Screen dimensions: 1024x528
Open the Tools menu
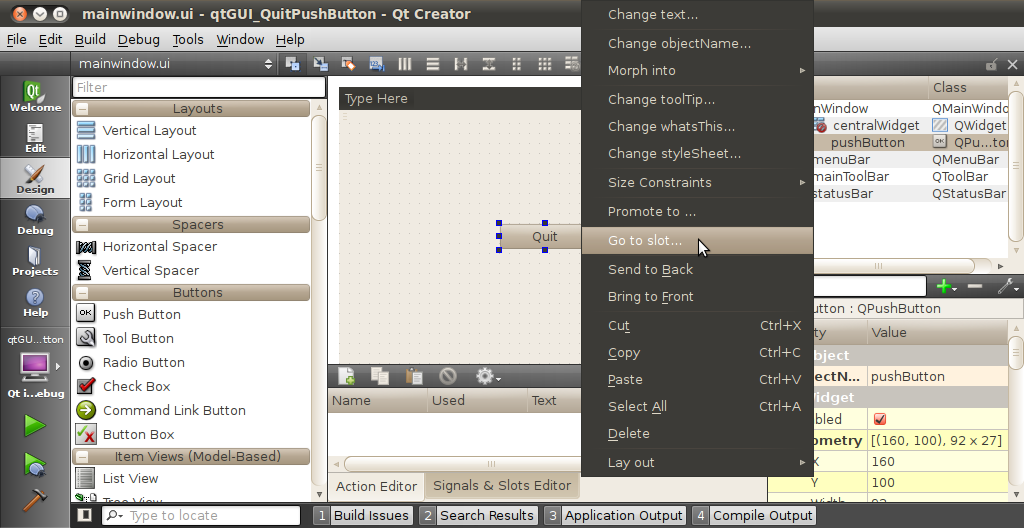[188, 40]
